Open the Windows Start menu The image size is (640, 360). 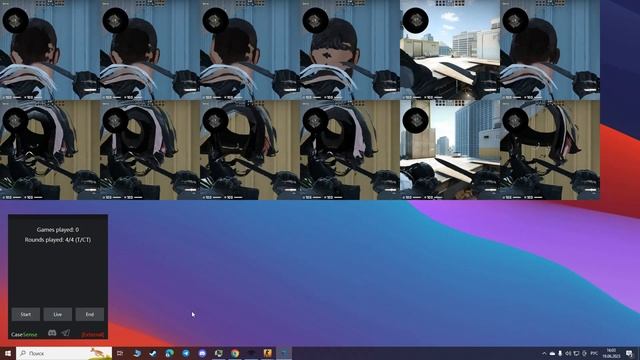click(x=8, y=353)
